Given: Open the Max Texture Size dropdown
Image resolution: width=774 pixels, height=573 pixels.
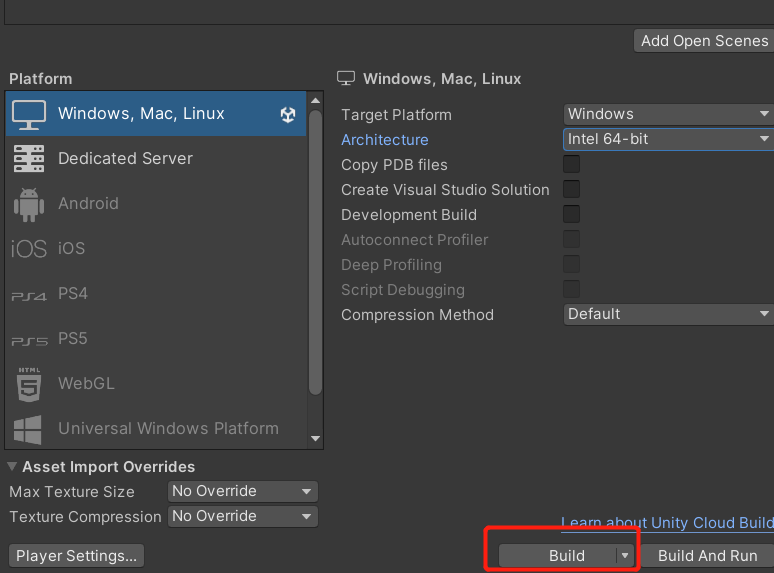Looking at the screenshot, I should (243, 492).
